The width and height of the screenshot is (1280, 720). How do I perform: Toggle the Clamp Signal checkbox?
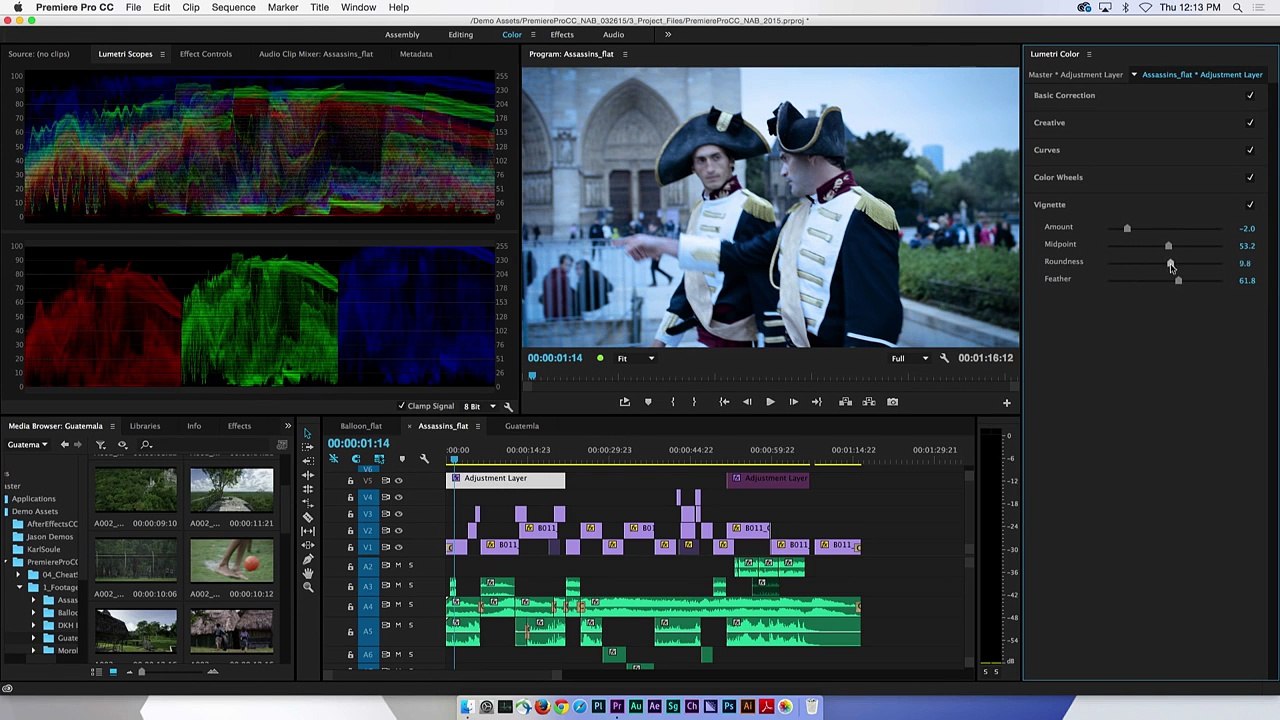point(402,406)
